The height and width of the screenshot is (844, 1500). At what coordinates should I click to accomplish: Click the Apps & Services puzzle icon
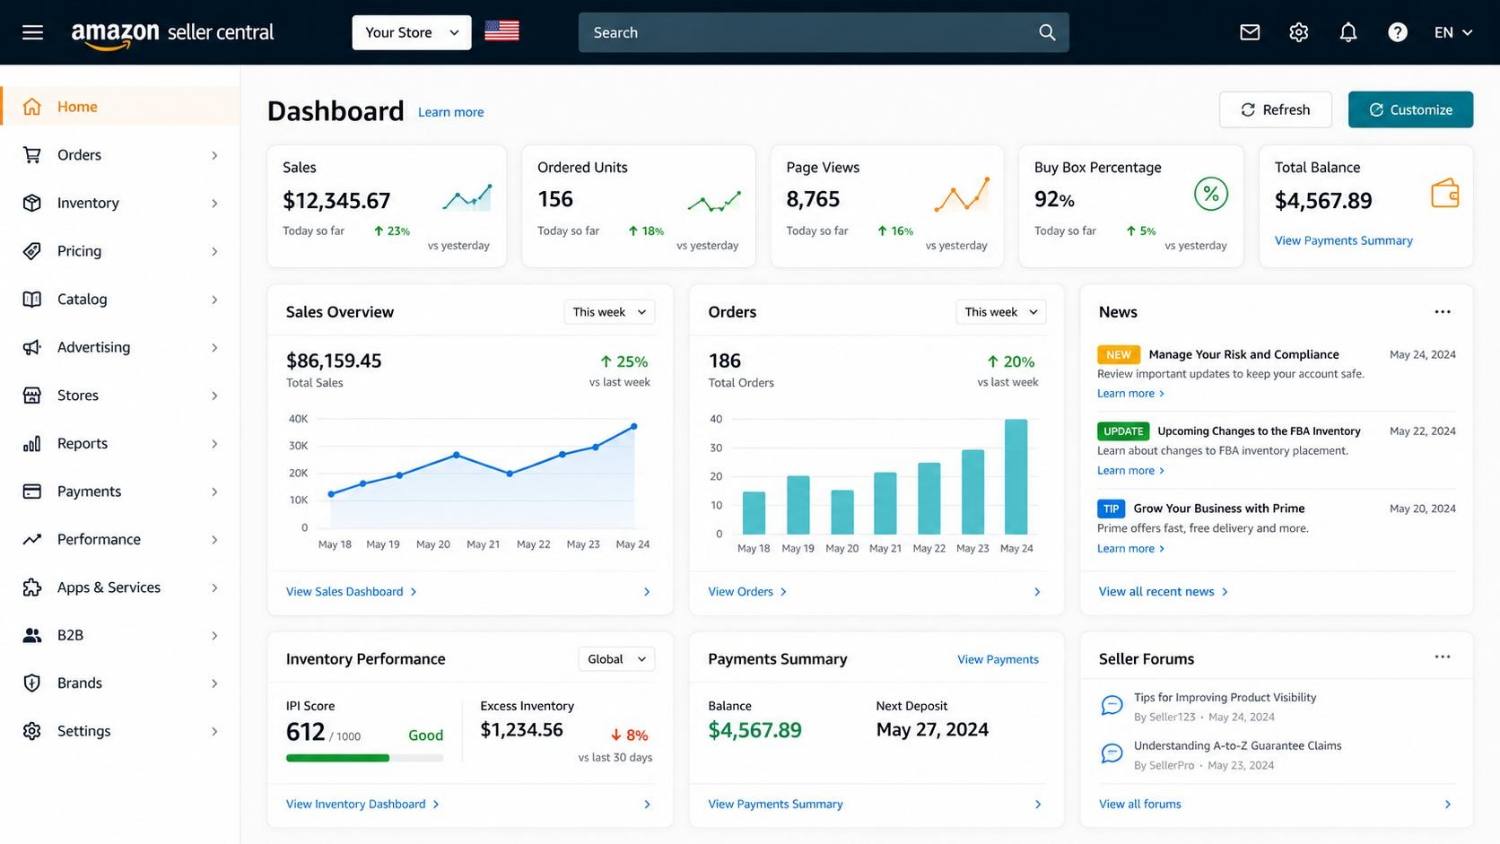click(32, 587)
